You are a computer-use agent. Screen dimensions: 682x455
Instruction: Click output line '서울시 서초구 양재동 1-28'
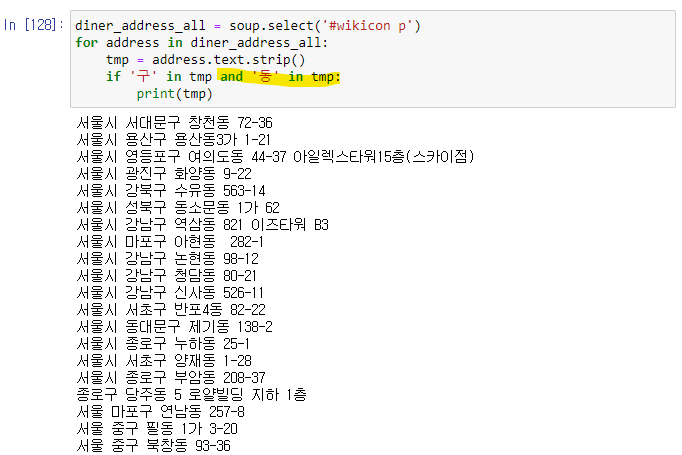point(164,360)
